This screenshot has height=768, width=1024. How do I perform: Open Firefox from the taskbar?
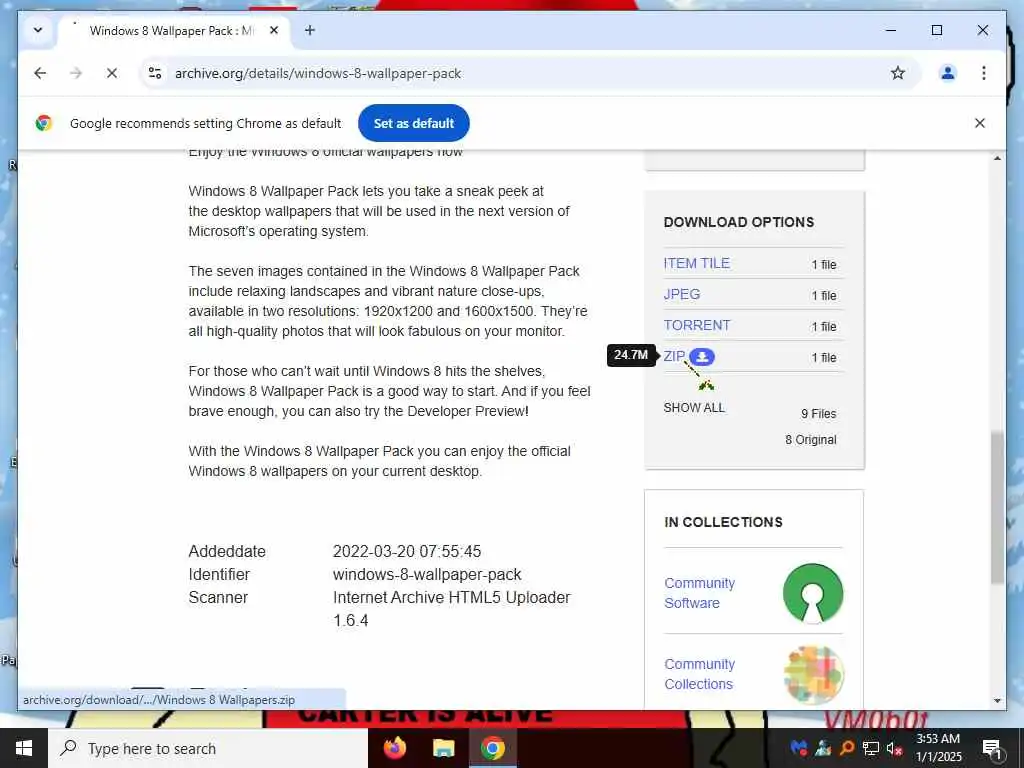[x=394, y=748]
